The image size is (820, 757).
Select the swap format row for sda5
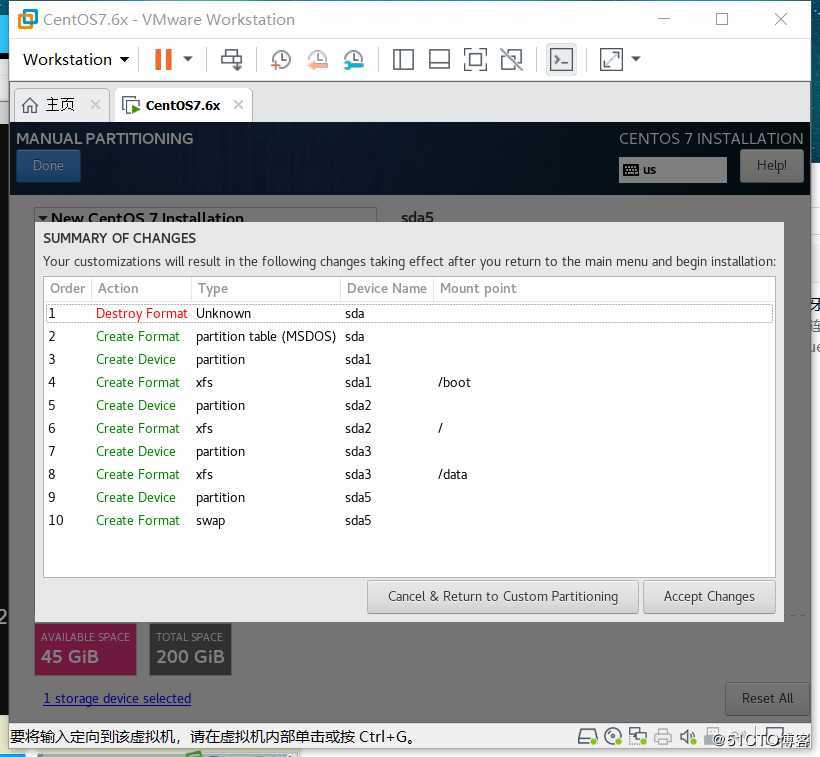(409, 521)
